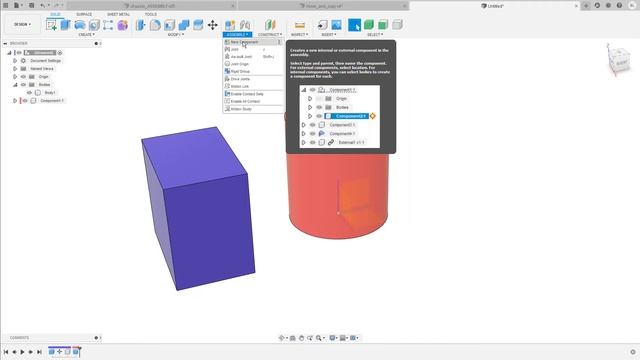Choose Motion Link menu entry
Viewport: 640px width, 360px height.
(x=253, y=86)
